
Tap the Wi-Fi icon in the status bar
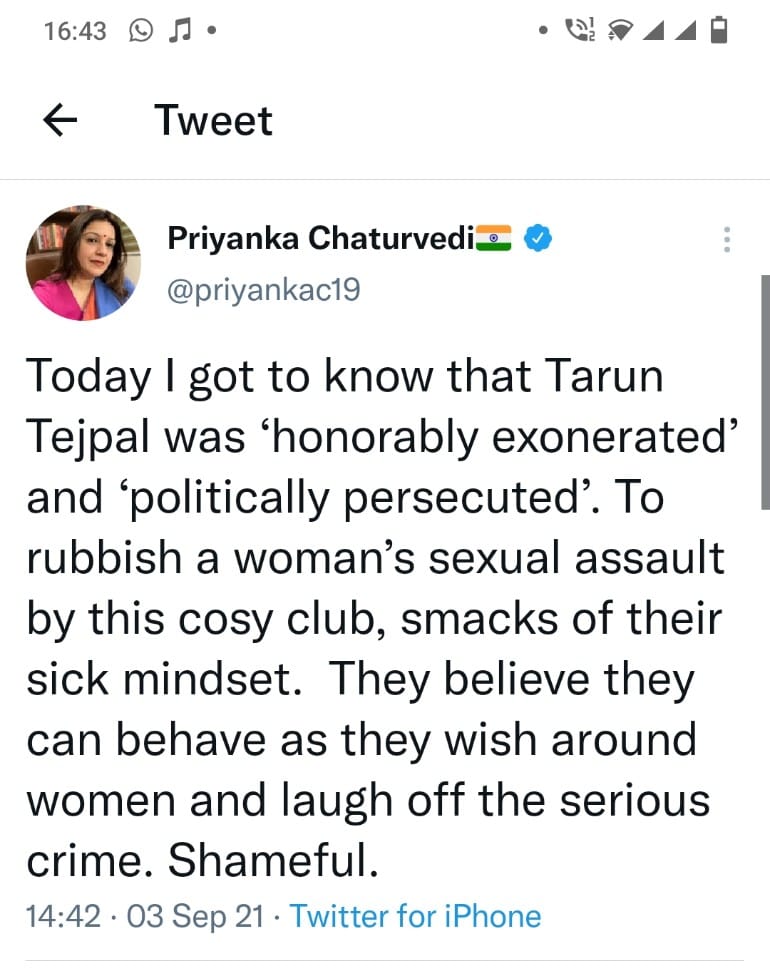[x=620, y=31]
